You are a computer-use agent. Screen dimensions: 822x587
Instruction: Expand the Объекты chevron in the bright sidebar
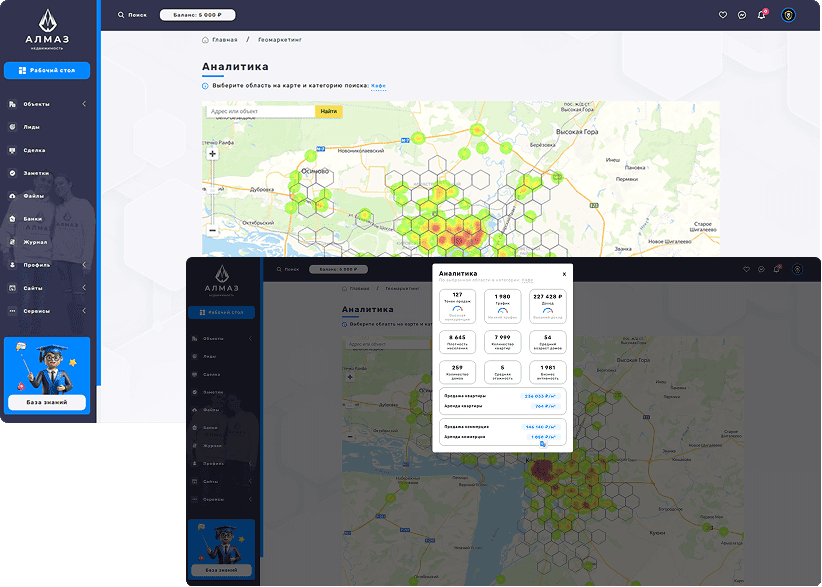pos(84,104)
